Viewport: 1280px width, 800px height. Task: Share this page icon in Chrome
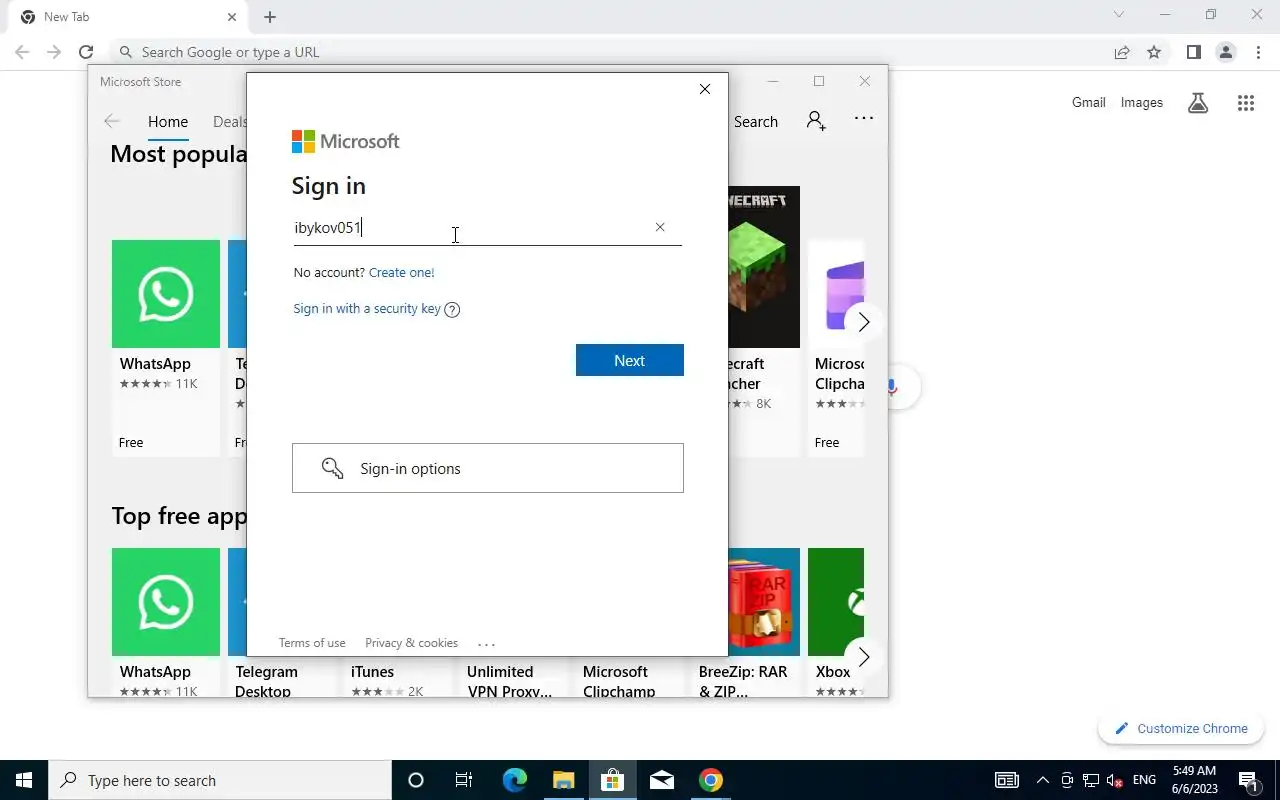tap(1122, 52)
